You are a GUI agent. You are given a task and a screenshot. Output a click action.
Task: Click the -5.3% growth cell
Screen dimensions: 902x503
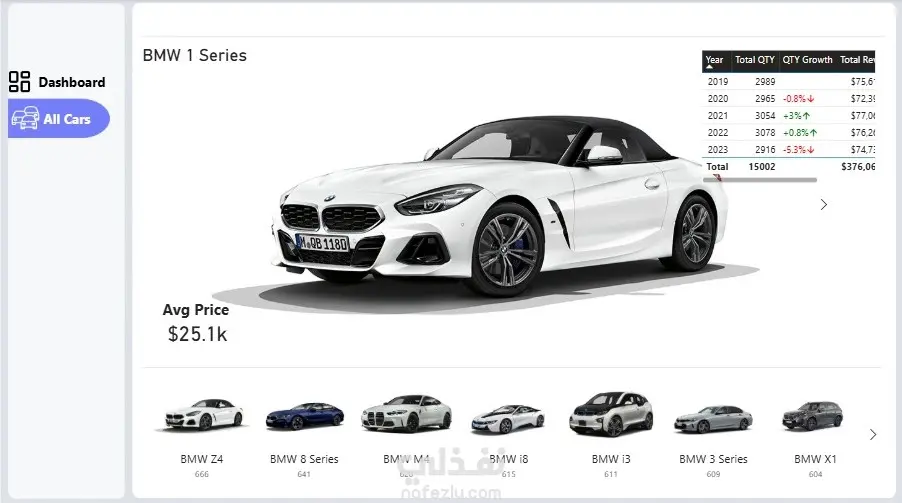[798, 150]
